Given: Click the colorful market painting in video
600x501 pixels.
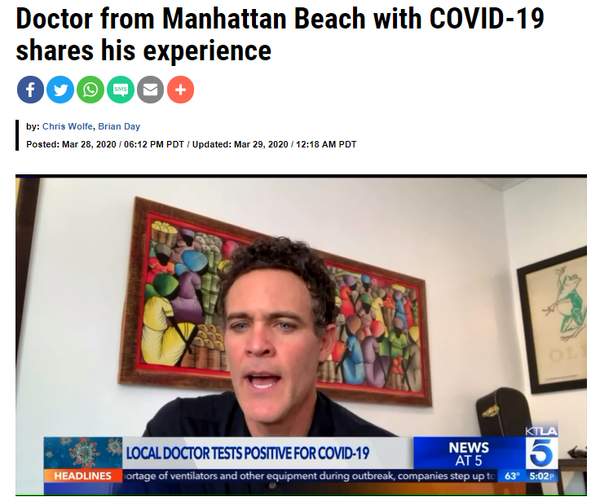Looking at the screenshot, I should pyautogui.click(x=274, y=299).
